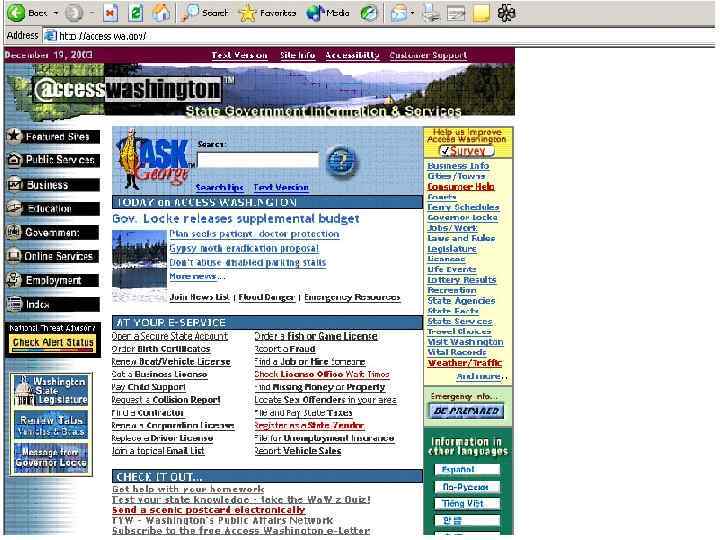This screenshot has width=720, height=540.
Task: Click the Check Alert Status button
Action: [53, 343]
